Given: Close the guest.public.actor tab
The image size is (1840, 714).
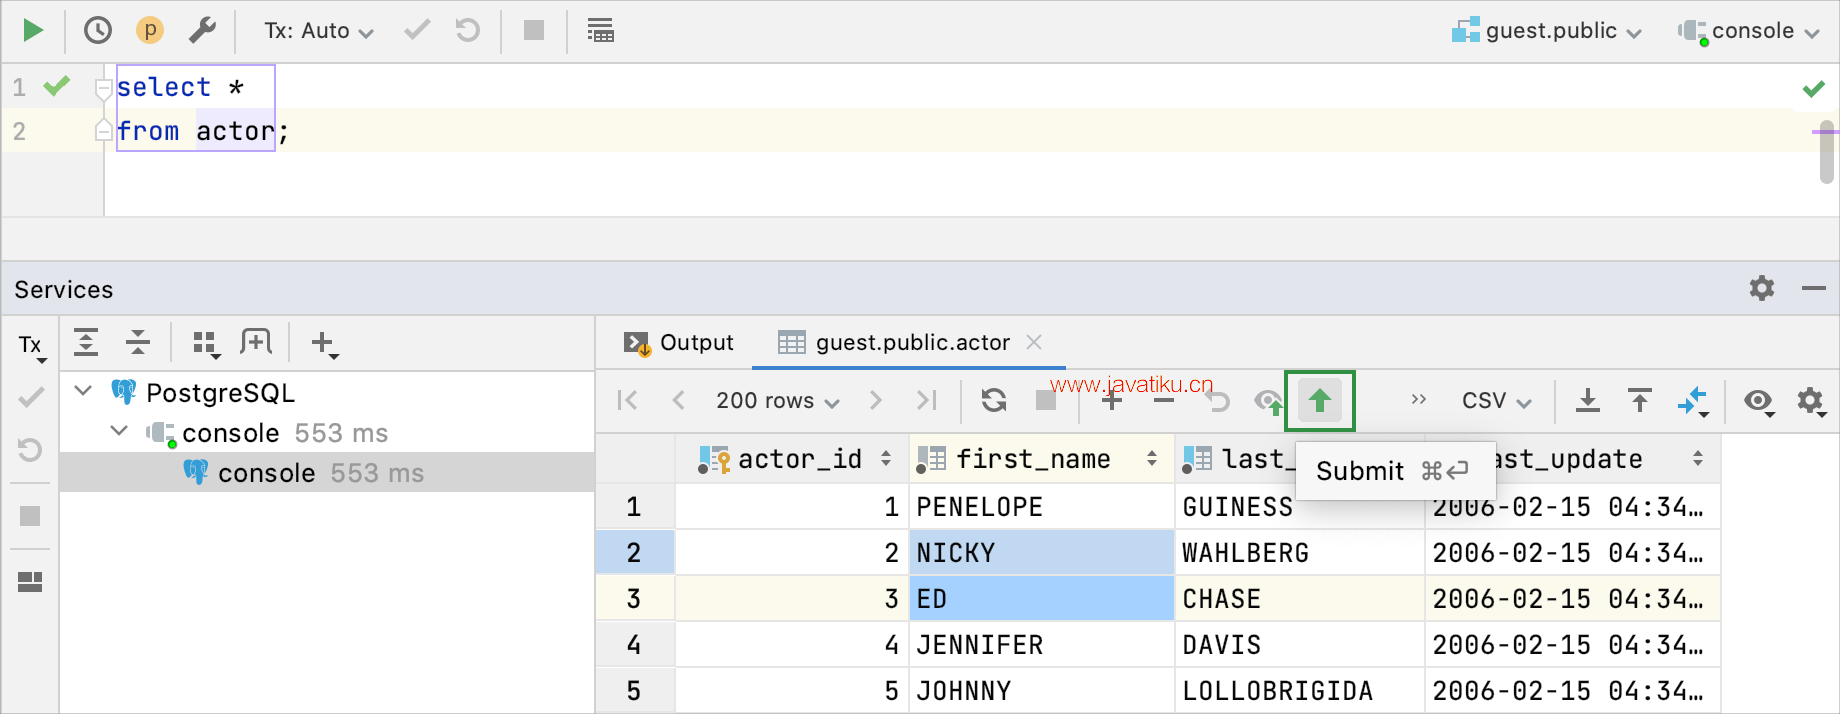Looking at the screenshot, I should [x=1034, y=342].
